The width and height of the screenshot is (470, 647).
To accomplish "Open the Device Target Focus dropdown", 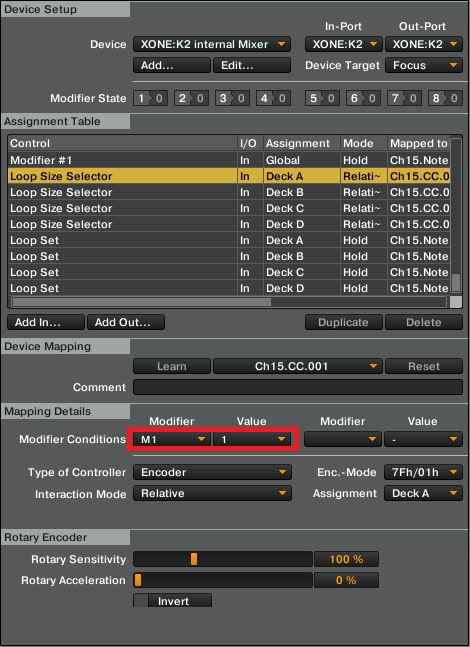I will 424,65.
